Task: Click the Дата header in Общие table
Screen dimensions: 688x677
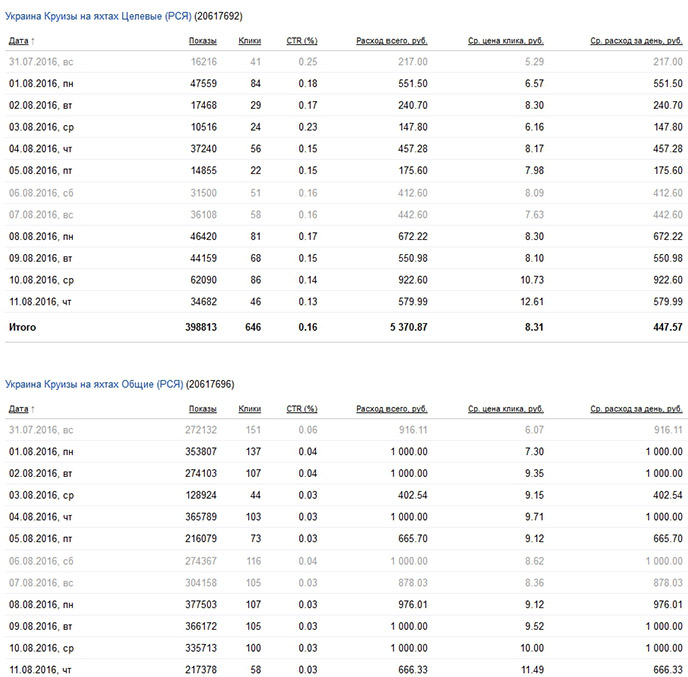Action: (18, 409)
